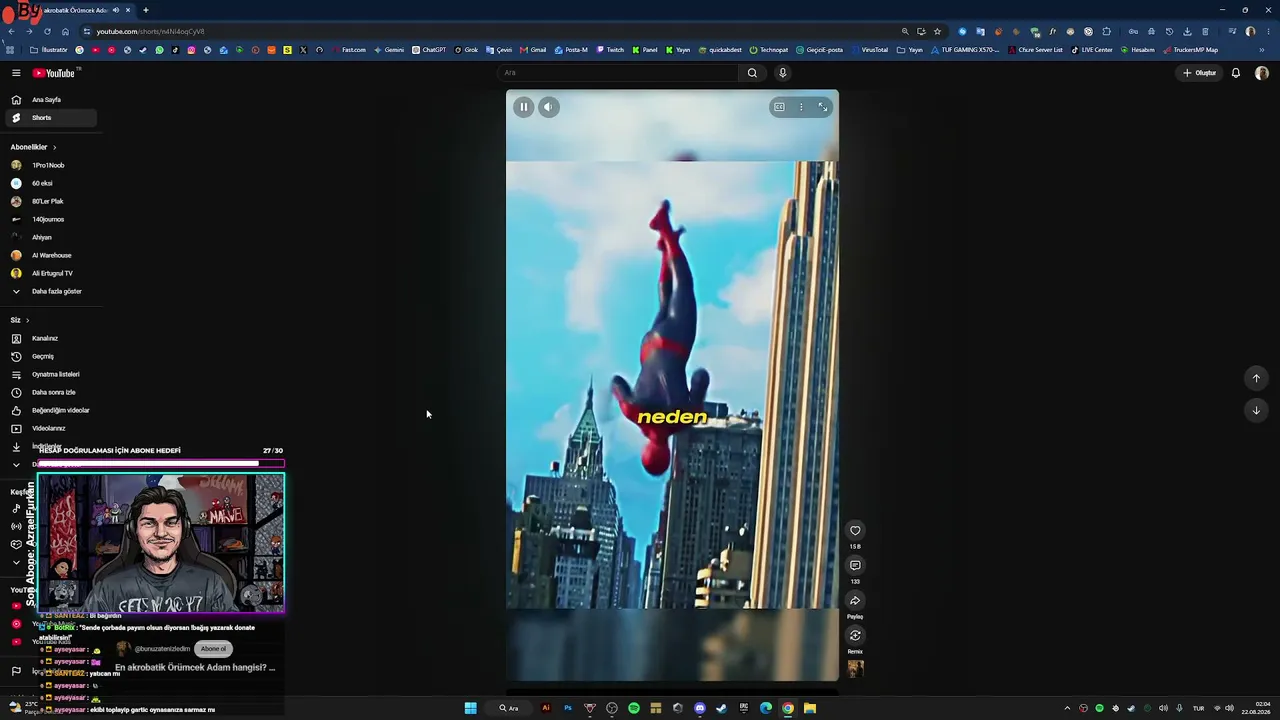Mute the Shorts video volume
Image resolution: width=1280 pixels, height=720 pixels.
[548, 107]
